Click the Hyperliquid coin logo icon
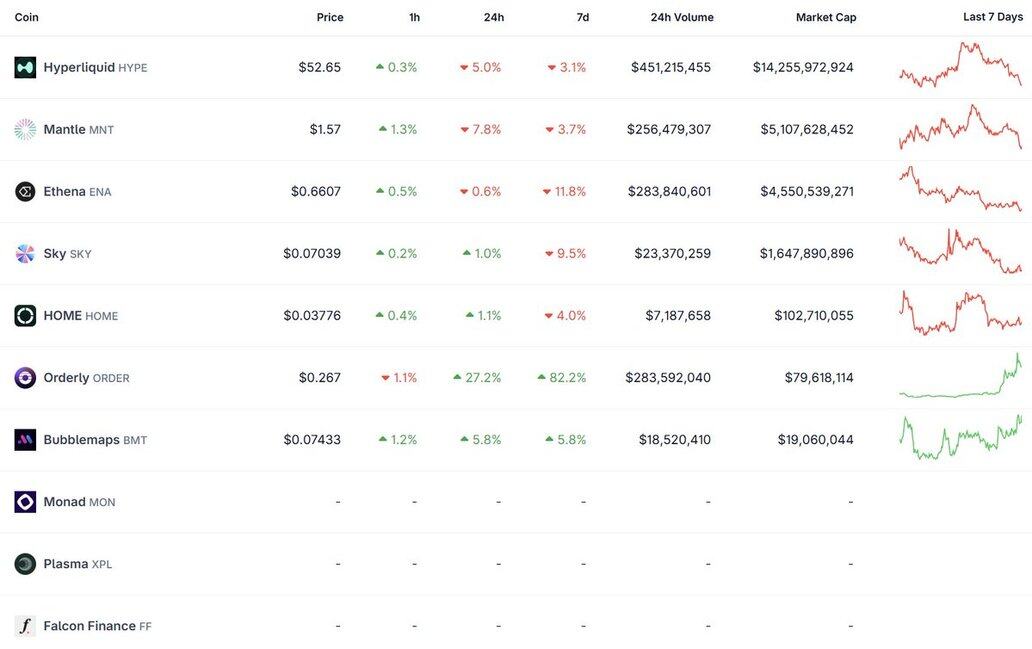The height and width of the screenshot is (649, 1032). pyautogui.click(x=25, y=67)
